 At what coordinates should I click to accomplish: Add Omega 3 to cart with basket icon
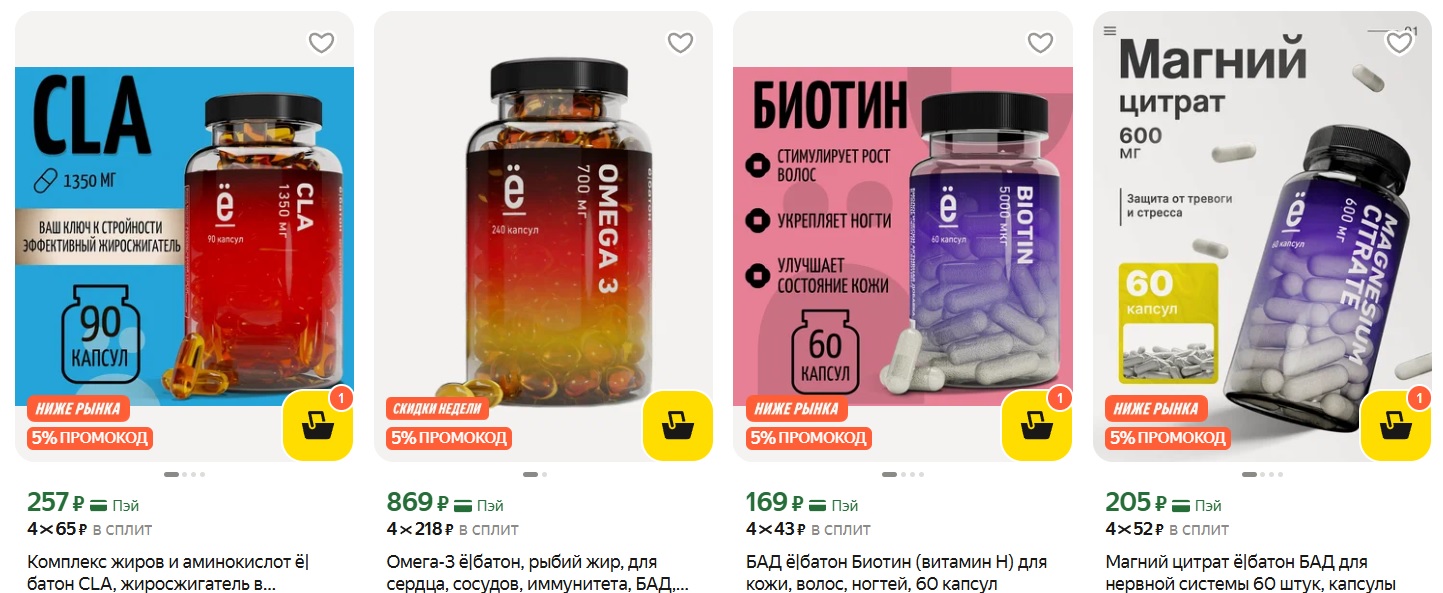(x=677, y=426)
